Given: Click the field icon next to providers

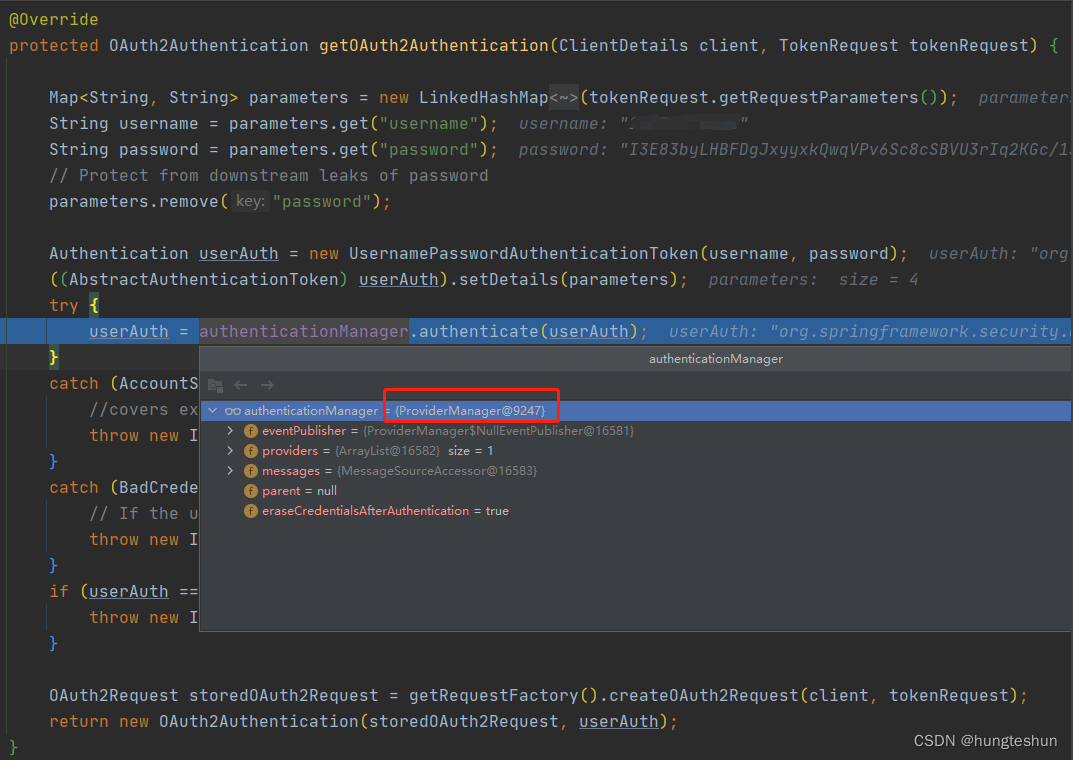Looking at the screenshot, I should [x=249, y=450].
